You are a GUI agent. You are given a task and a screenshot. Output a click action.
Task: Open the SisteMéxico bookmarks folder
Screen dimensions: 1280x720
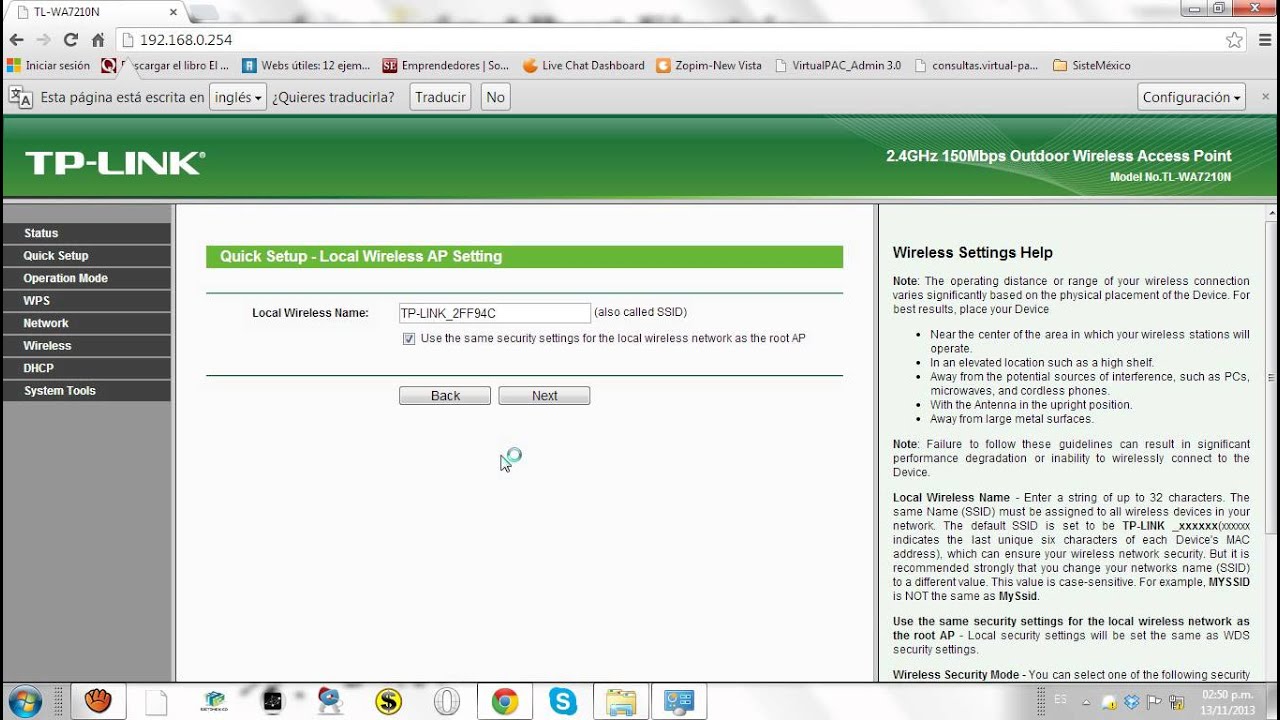tap(1092, 65)
